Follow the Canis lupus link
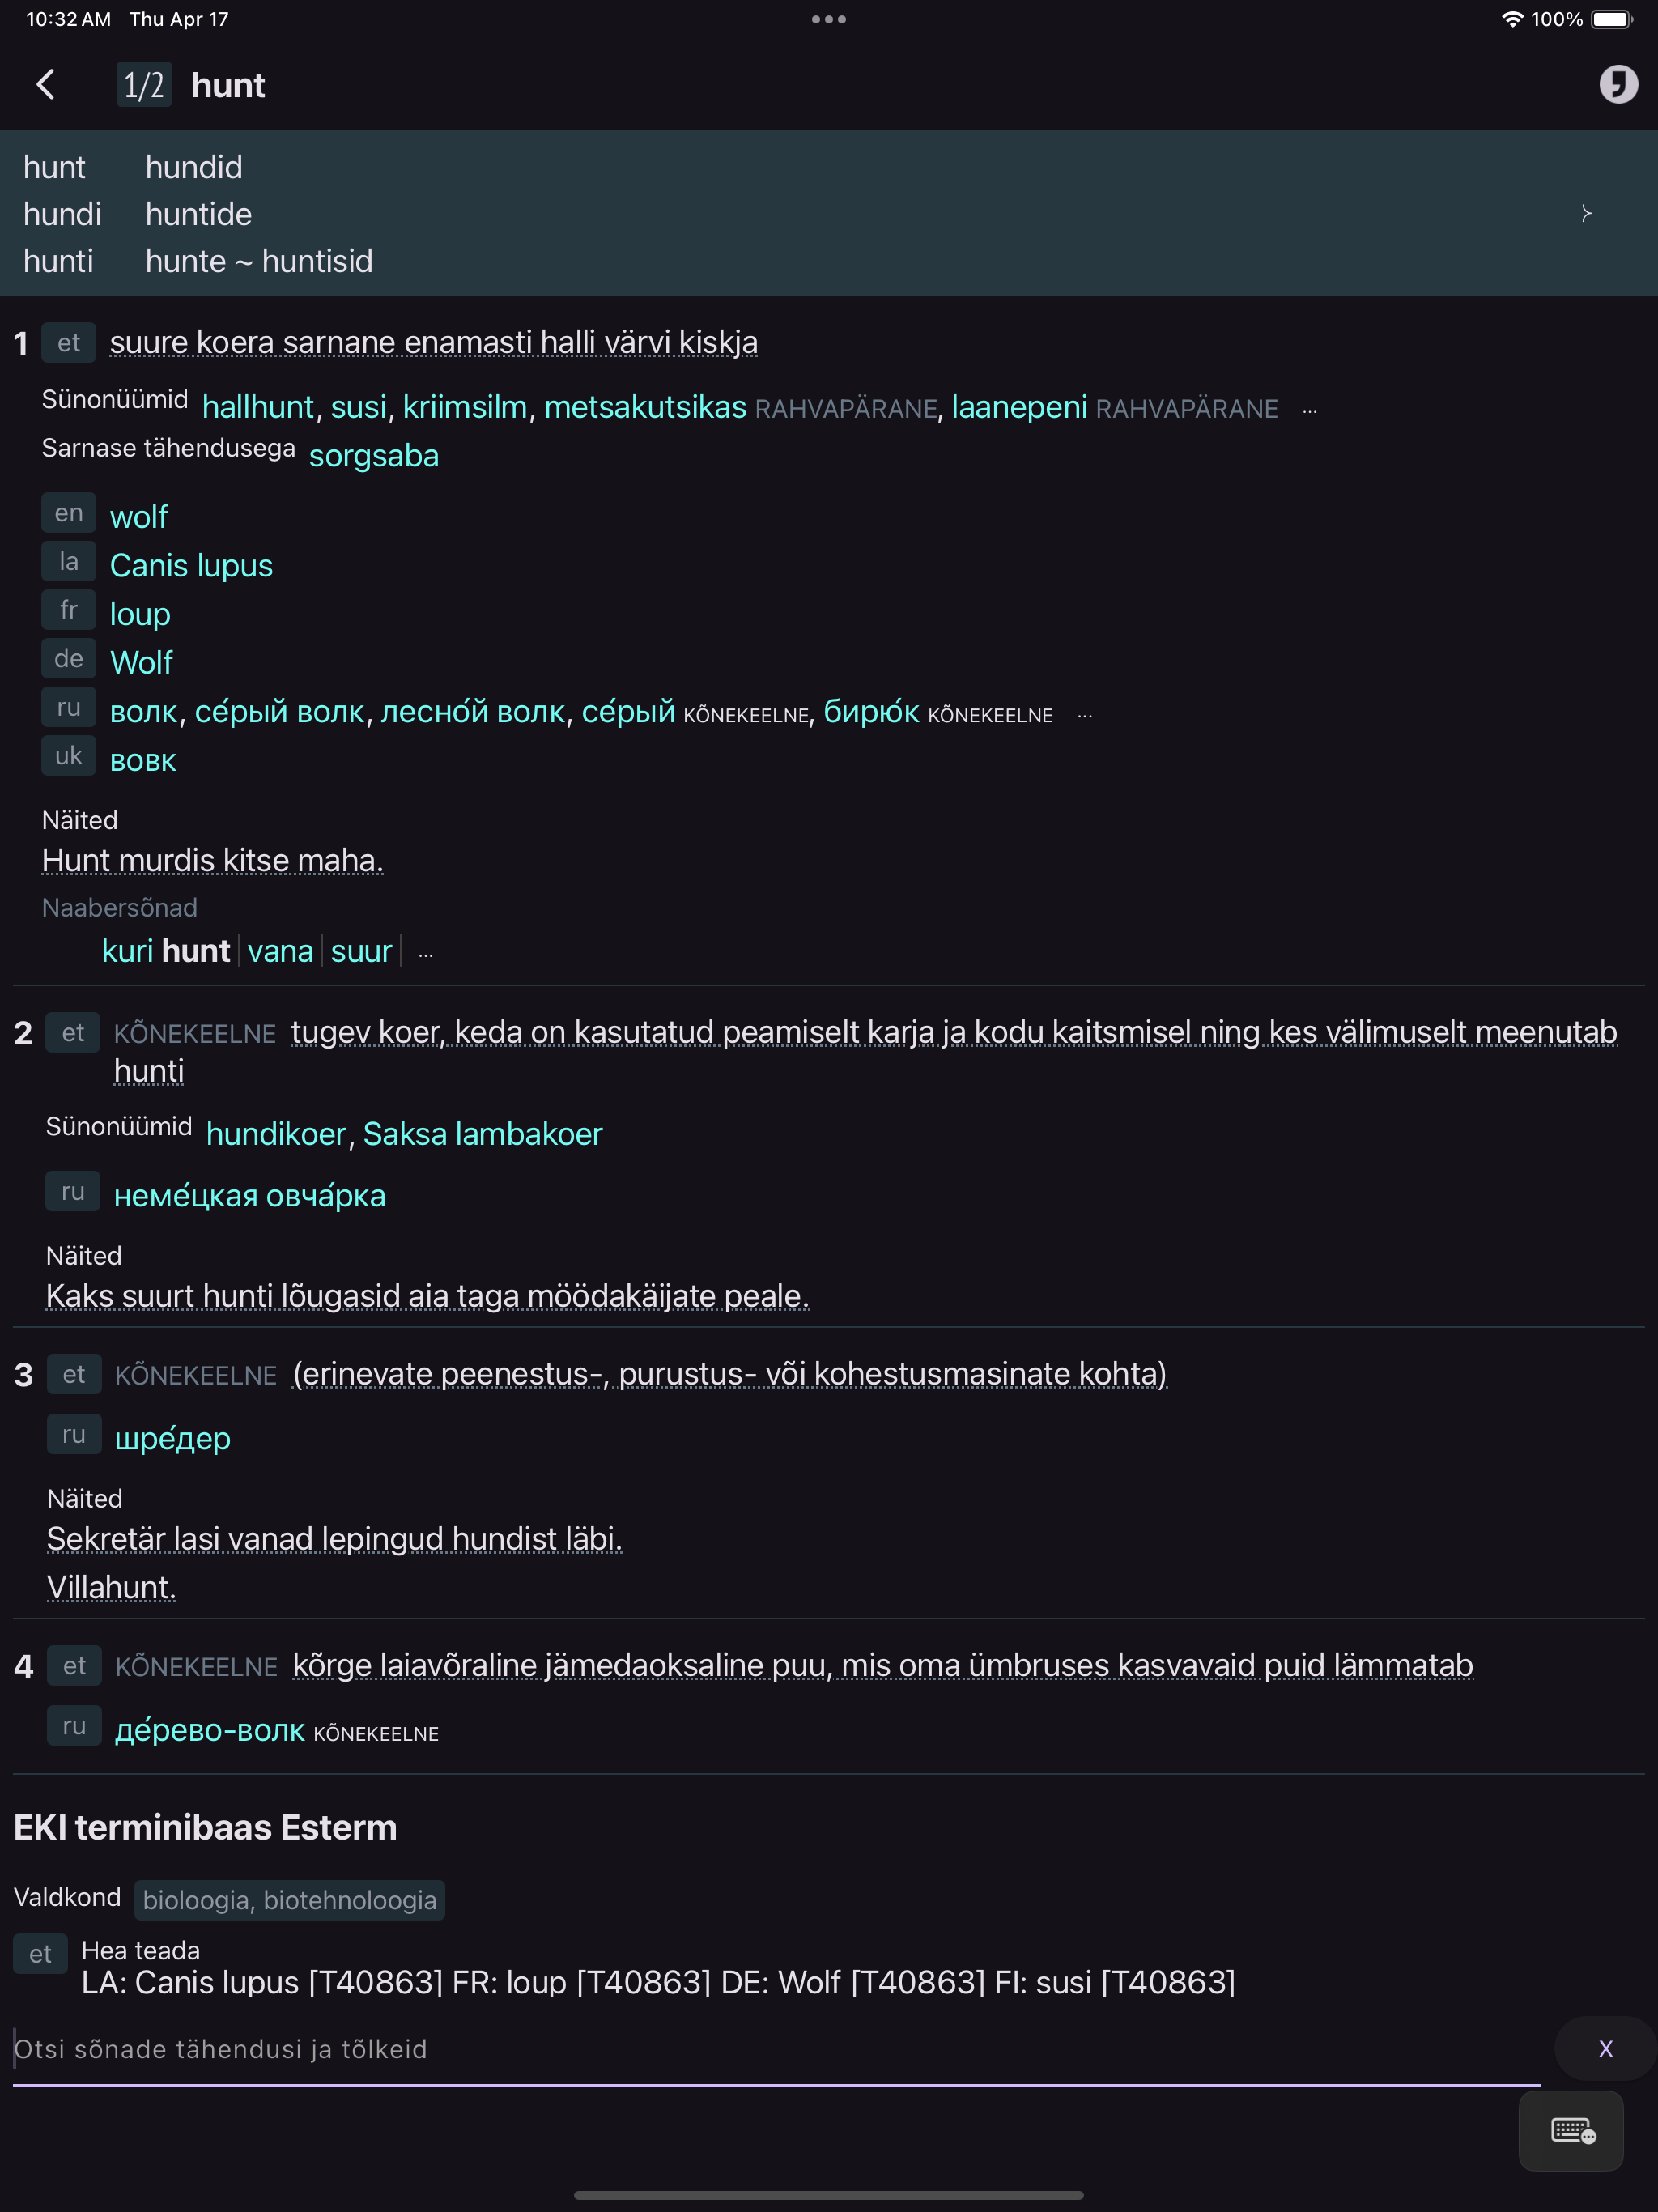This screenshot has height=2212, width=1658. click(191, 566)
